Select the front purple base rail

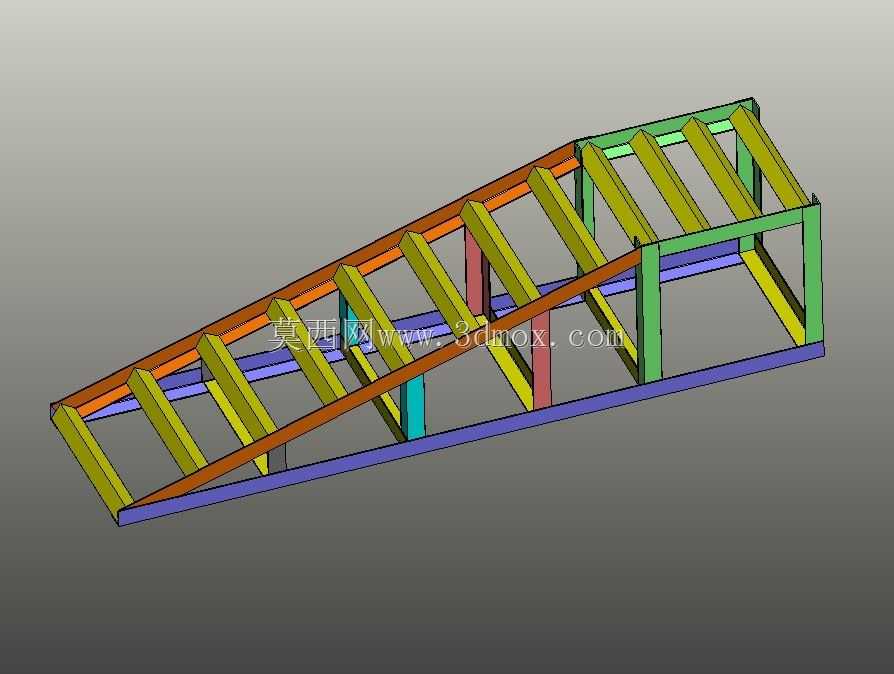[472, 433]
